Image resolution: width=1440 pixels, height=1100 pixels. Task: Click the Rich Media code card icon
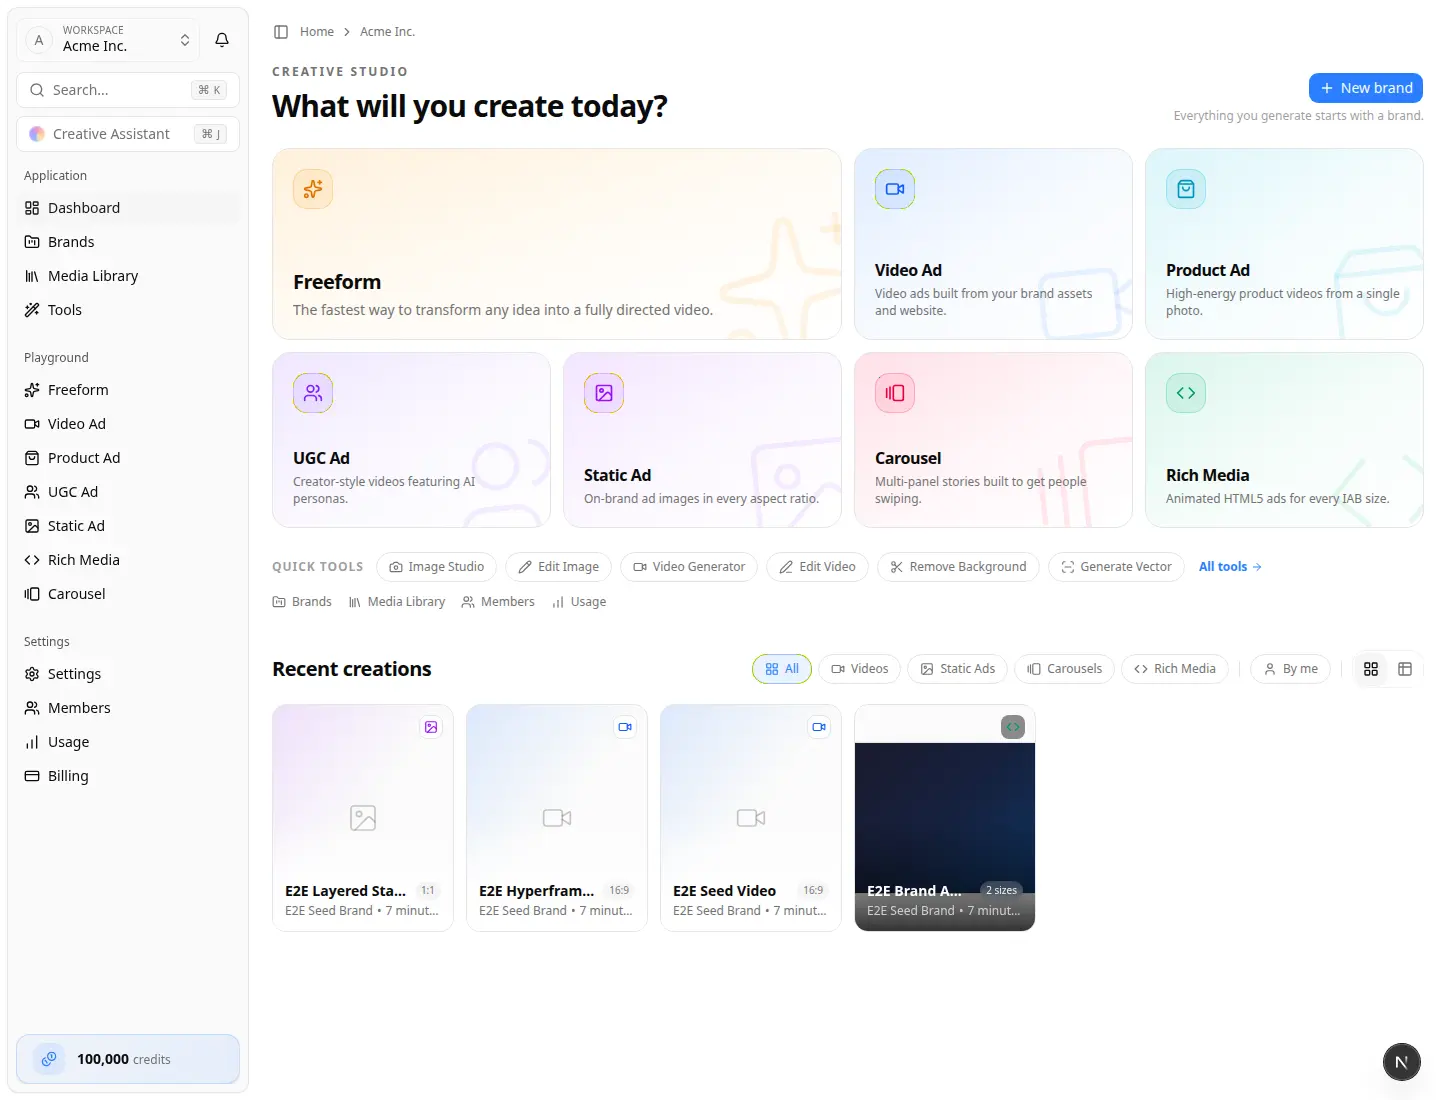pyautogui.click(x=1186, y=393)
